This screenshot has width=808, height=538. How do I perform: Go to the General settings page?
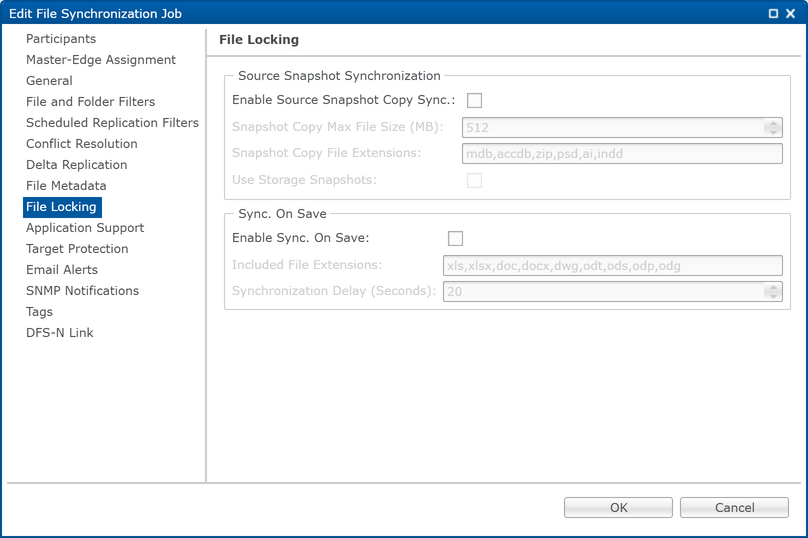click(49, 81)
